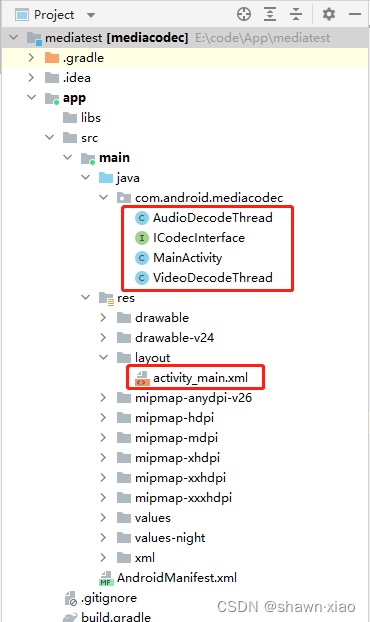Click the AndroidManifest.xml file icon
Viewport: 370px width, 622px height.
tap(106, 578)
